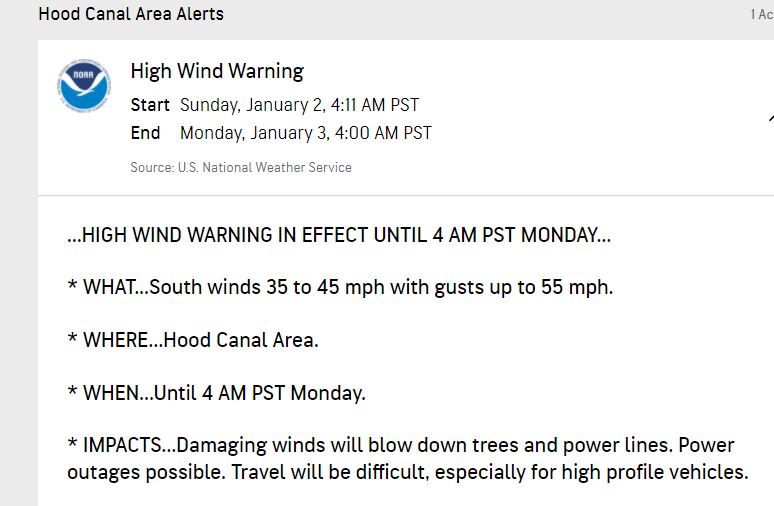The height and width of the screenshot is (506, 774).
Task: Click the WHERE Hood Canal Area line
Action: [193, 340]
